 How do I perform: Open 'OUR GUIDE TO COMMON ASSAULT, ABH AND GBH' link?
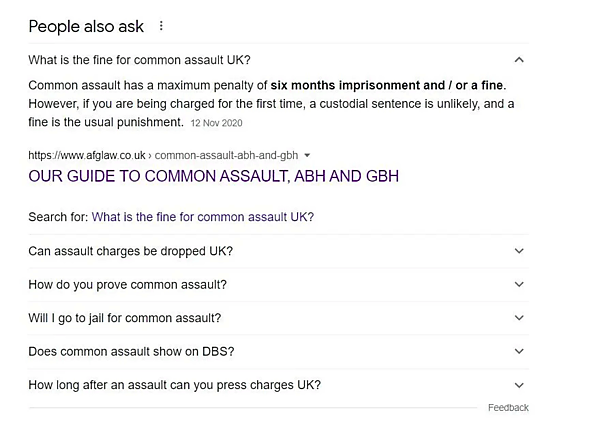(213, 176)
